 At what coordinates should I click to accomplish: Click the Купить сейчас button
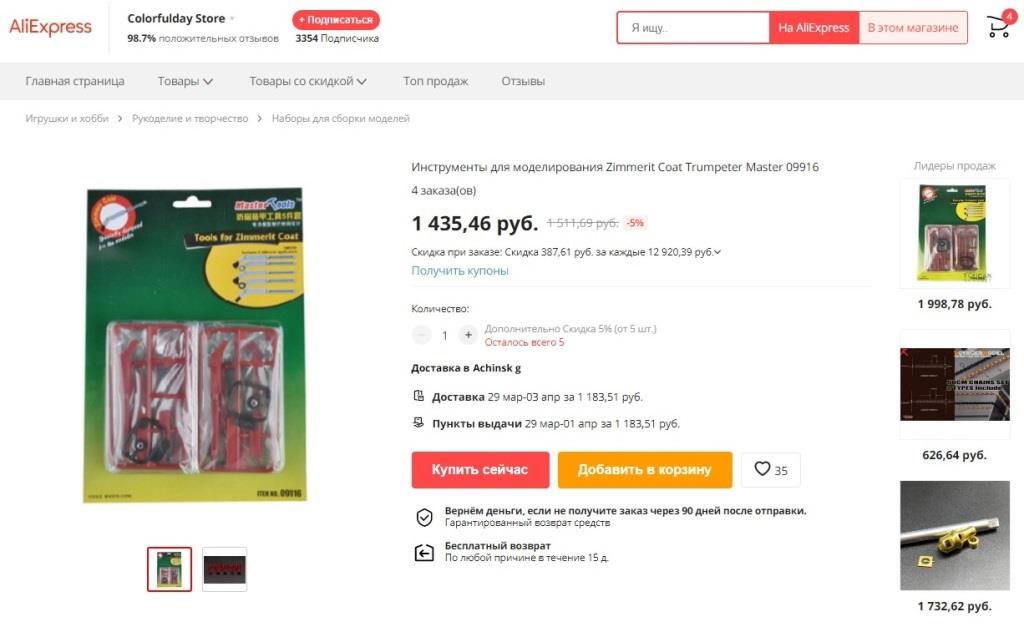(x=480, y=470)
